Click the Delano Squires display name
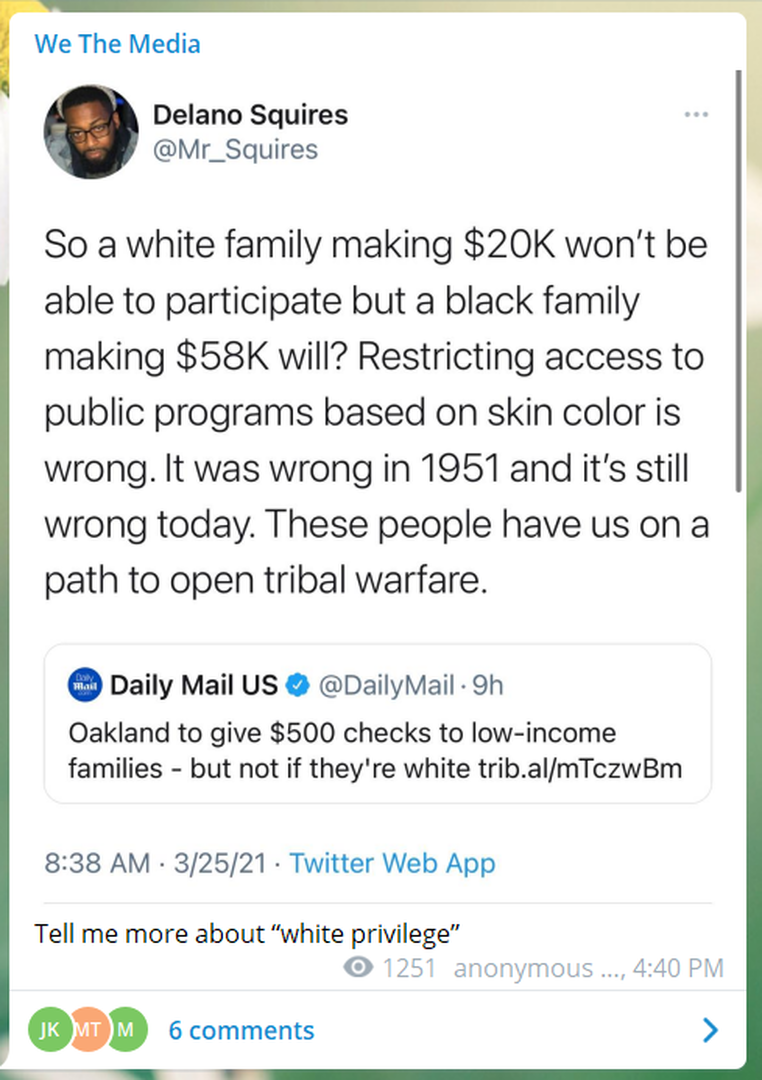Screen dimensions: 762x1080 (x=250, y=115)
